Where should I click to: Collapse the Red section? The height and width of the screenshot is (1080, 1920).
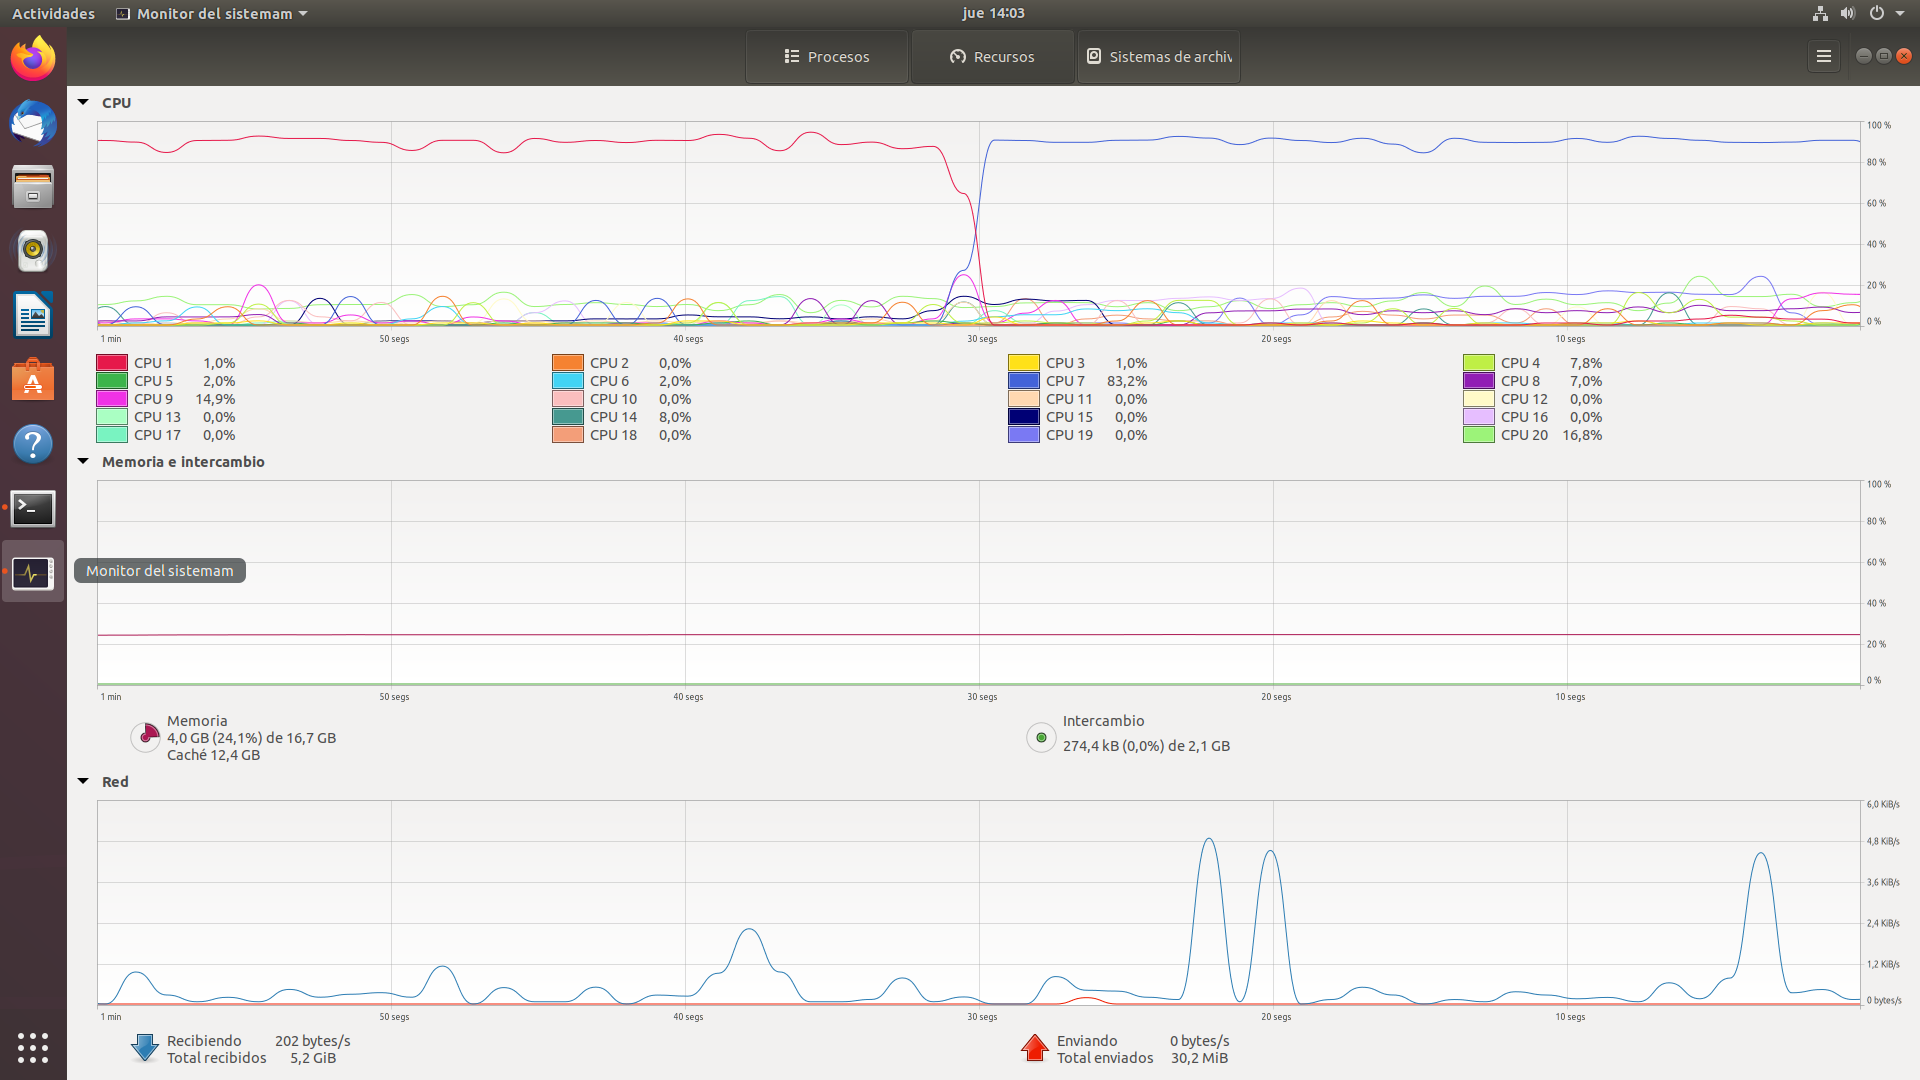tap(84, 781)
